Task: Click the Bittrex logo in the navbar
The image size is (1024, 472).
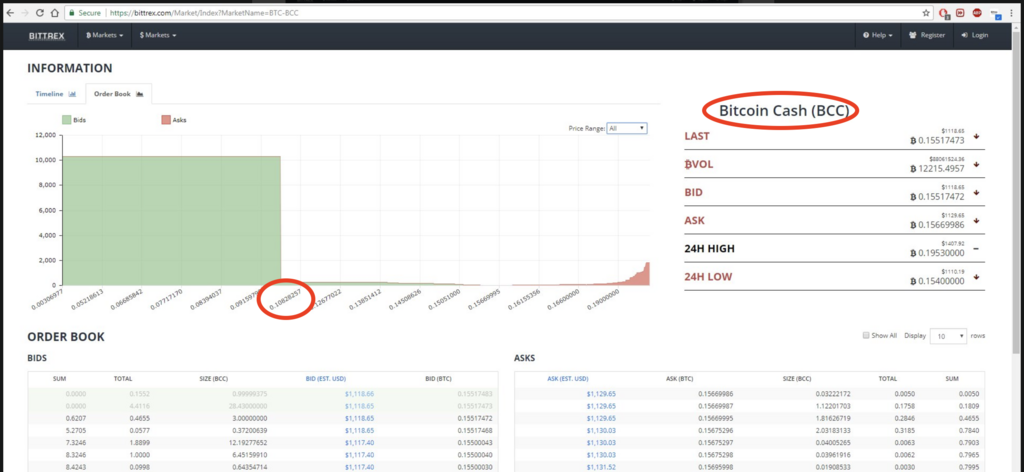Action: [x=46, y=35]
